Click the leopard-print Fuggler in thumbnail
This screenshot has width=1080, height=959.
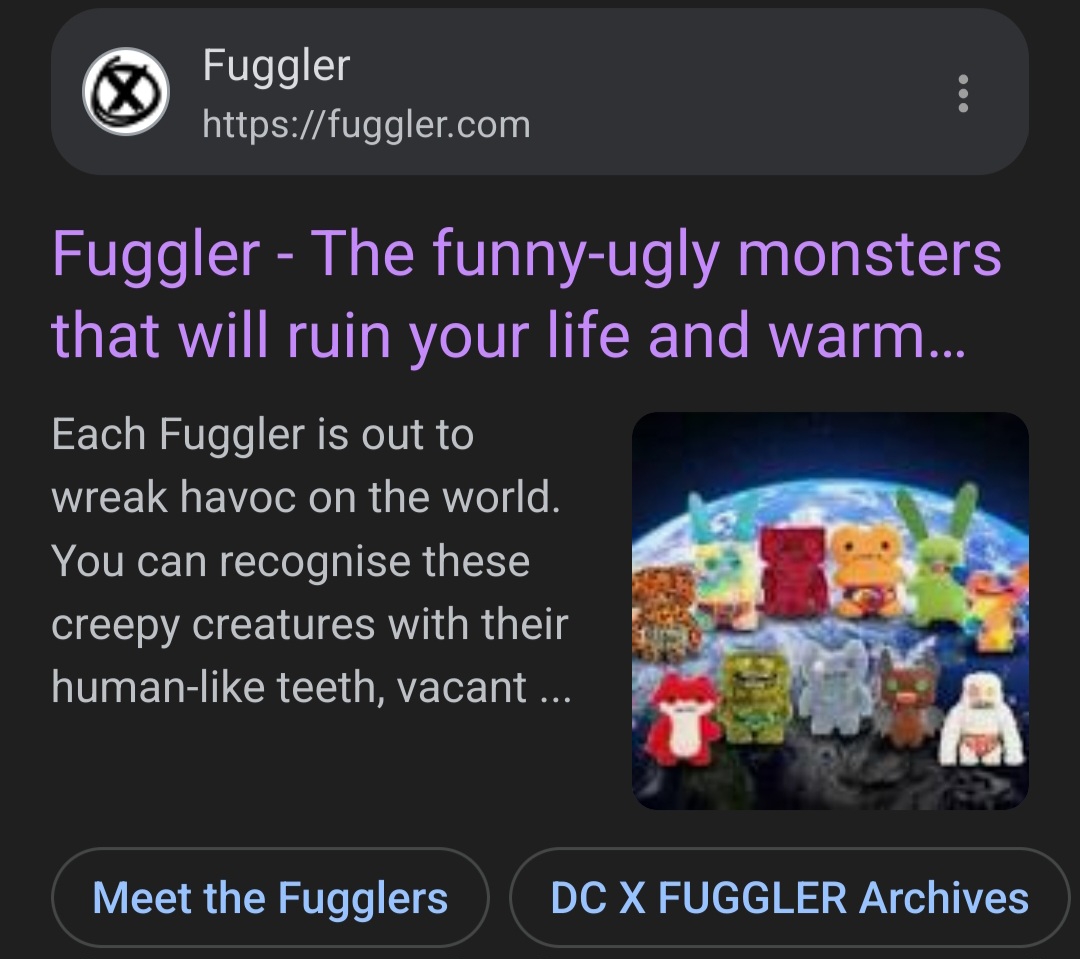pos(665,613)
